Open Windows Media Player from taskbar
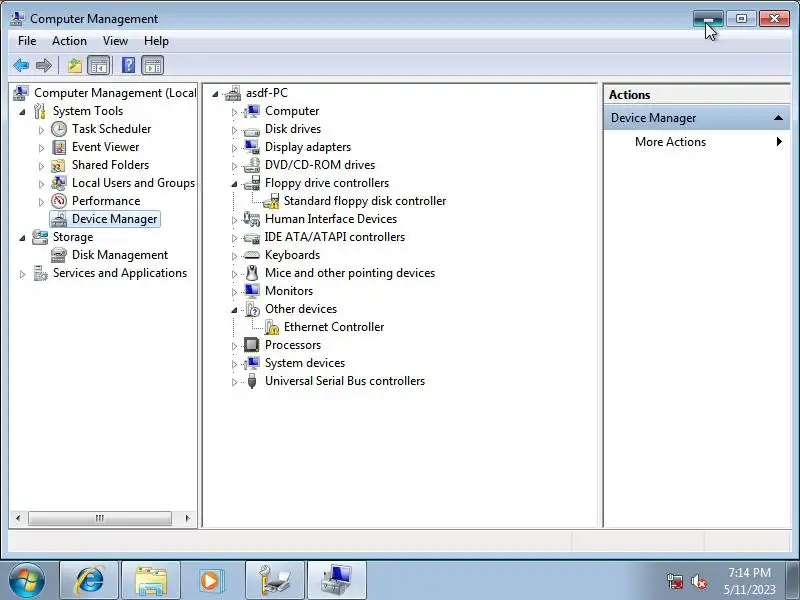This screenshot has height=600, width=800. (210, 581)
